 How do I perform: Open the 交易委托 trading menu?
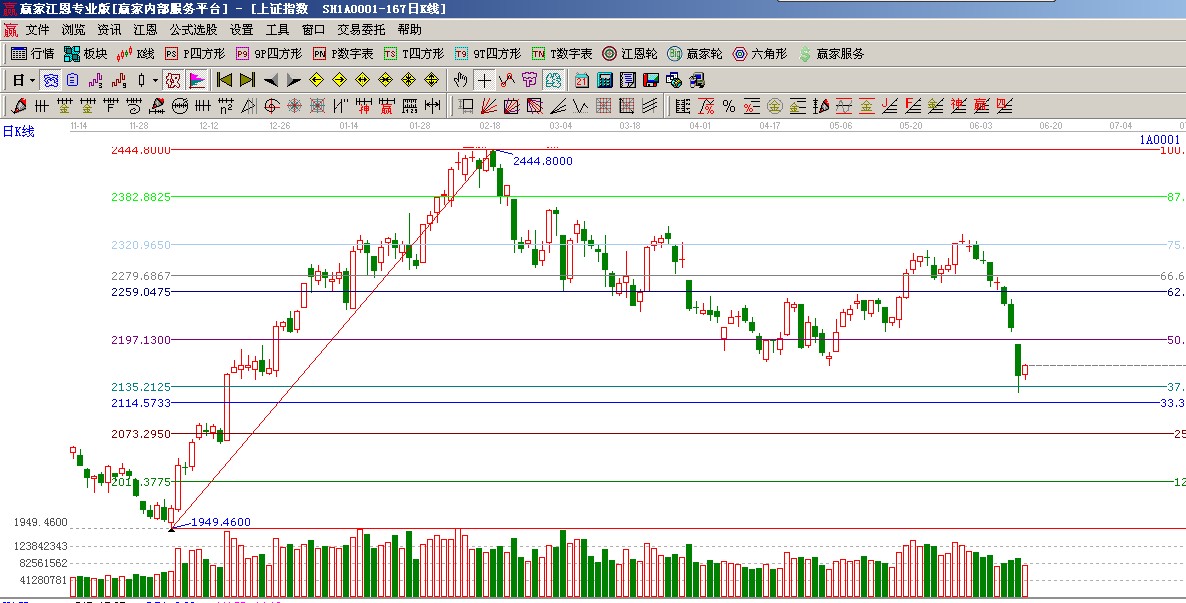pyautogui.click(x=361, y=30)
